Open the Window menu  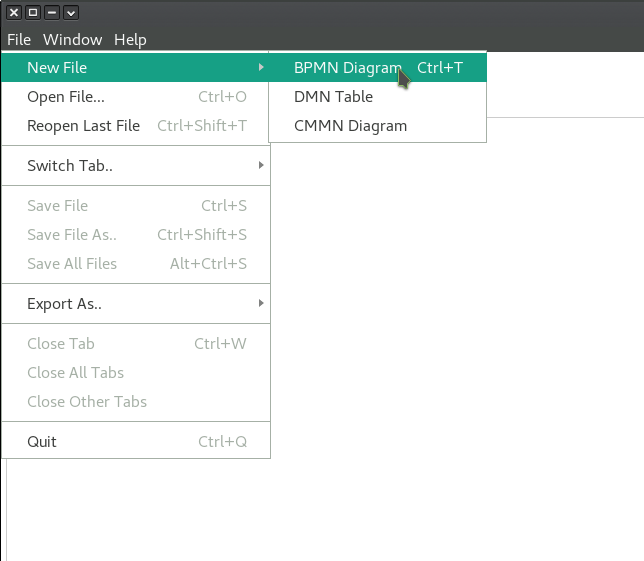pyautogui.click(x=72, y=40)
